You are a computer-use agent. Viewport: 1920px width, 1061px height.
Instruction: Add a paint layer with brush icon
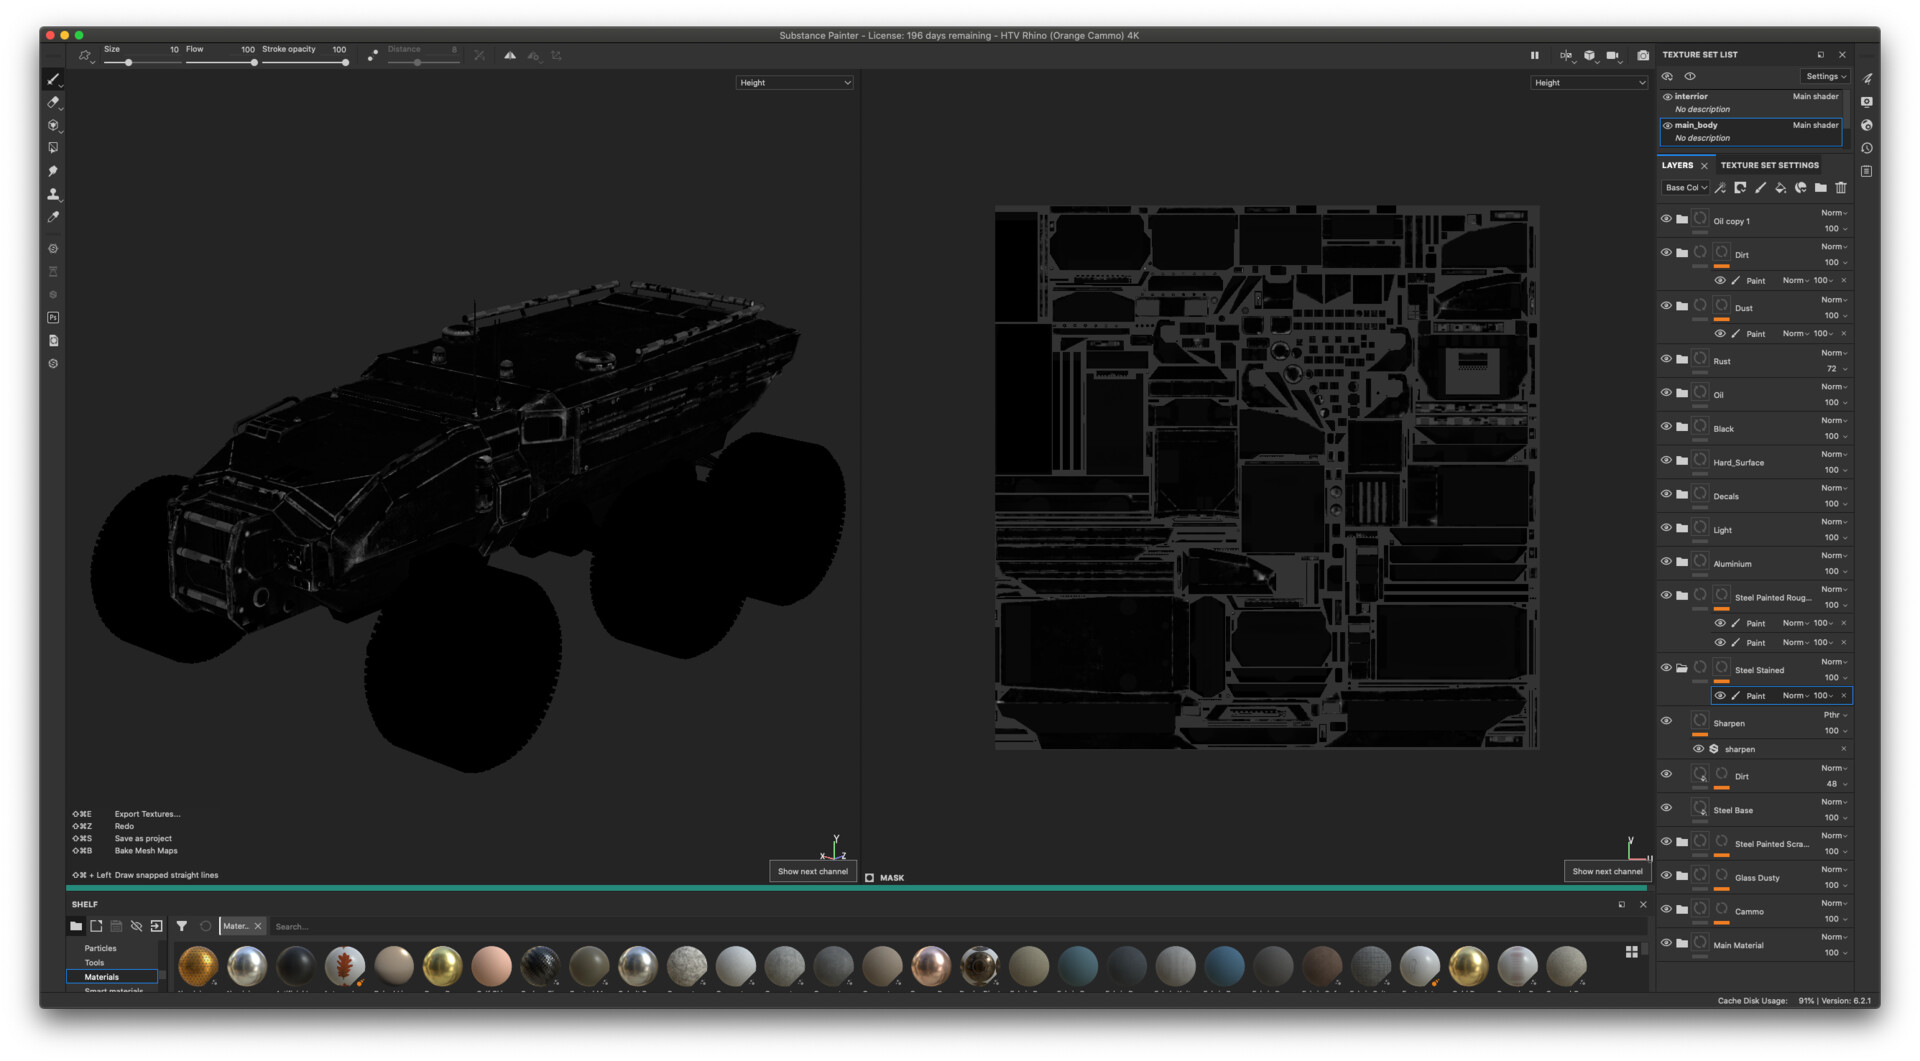tap(1760, 188)
